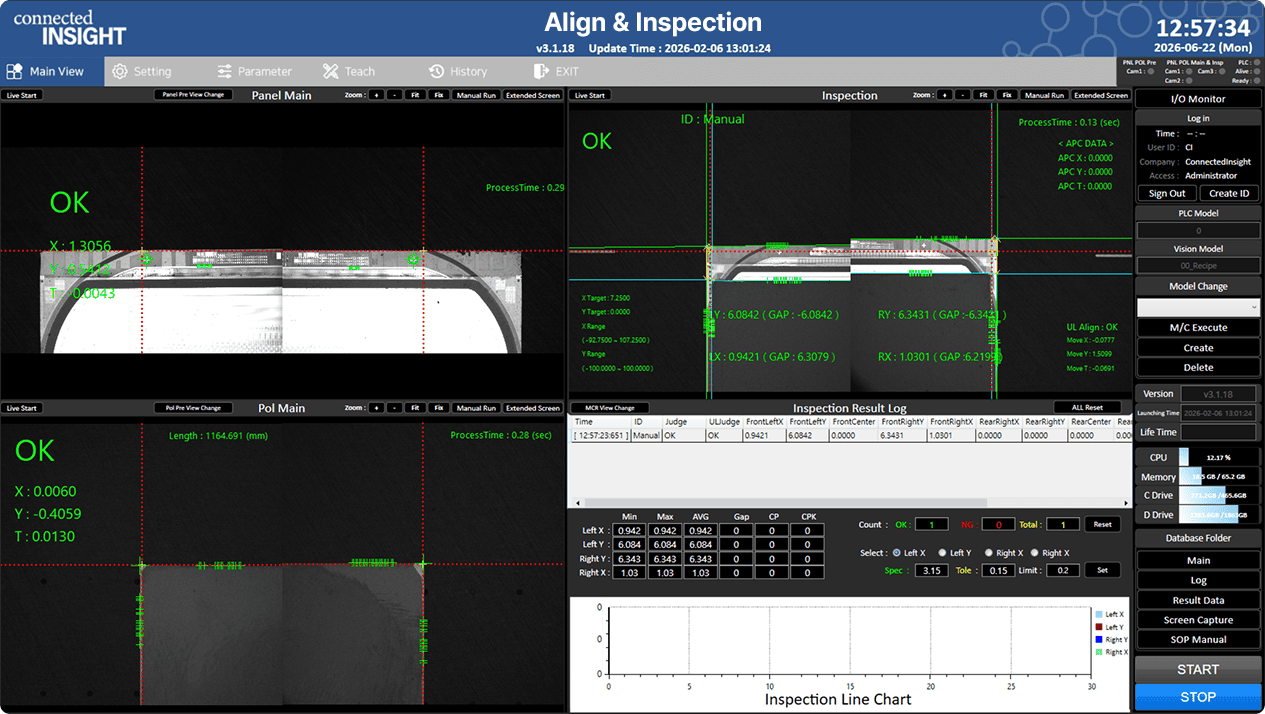Click Manual Run for Pol Main
Image resolution: width=1265 pixels, height=714 pixels.
476,408
